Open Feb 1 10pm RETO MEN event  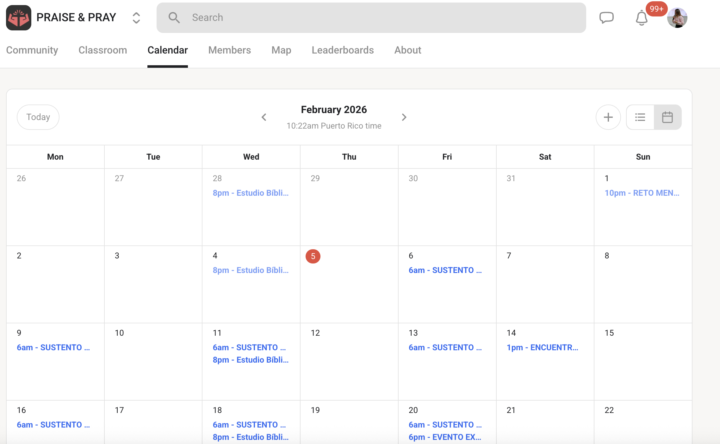(x=642, y=193)
